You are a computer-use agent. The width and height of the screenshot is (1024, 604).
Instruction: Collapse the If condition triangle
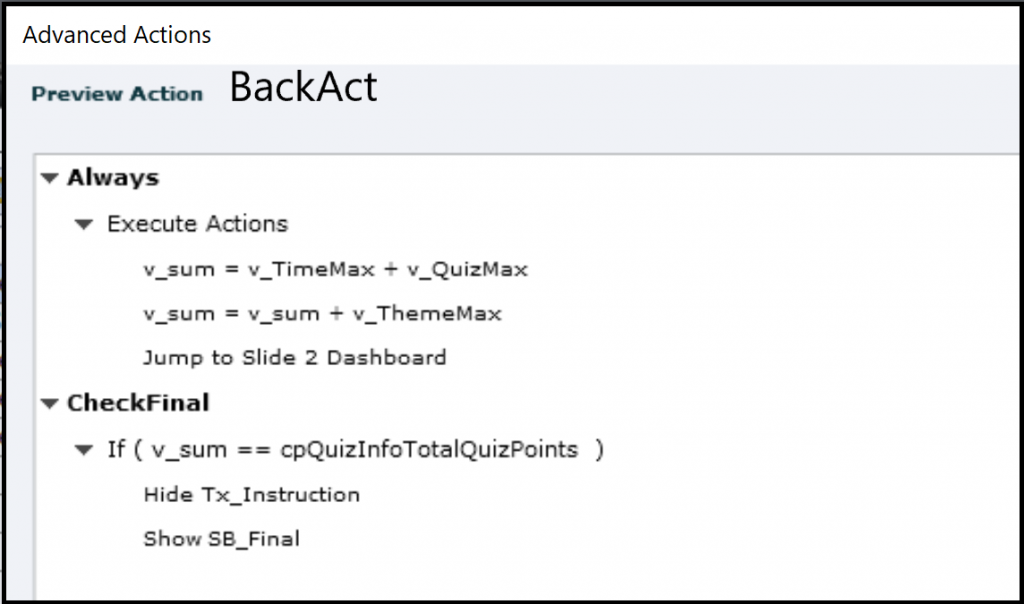pyautogui.click(x=85, y=450)
